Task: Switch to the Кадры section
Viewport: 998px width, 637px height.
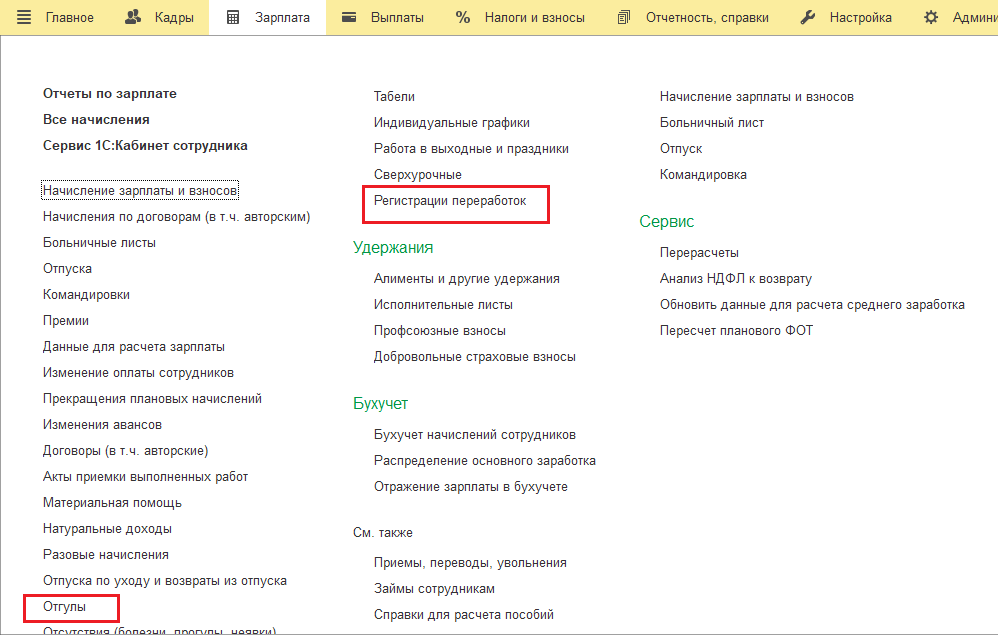Action: (174, 18)
